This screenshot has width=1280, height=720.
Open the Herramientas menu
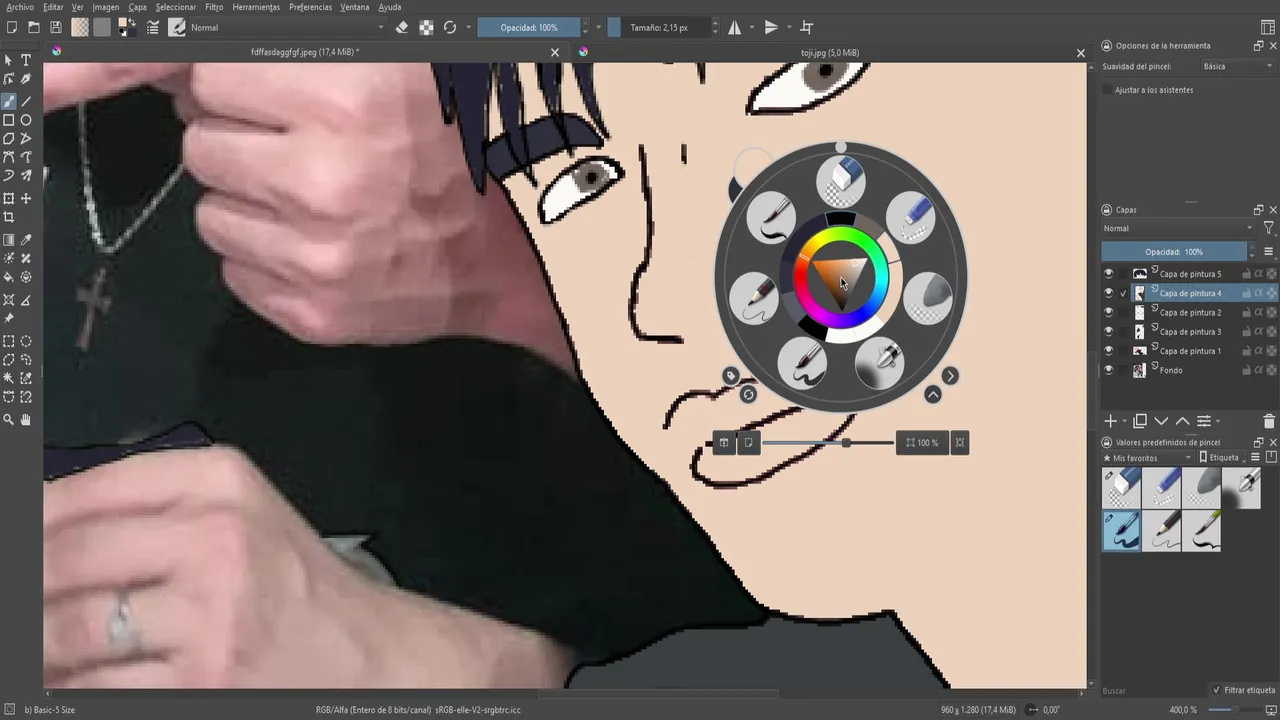(x=256, y=7)
